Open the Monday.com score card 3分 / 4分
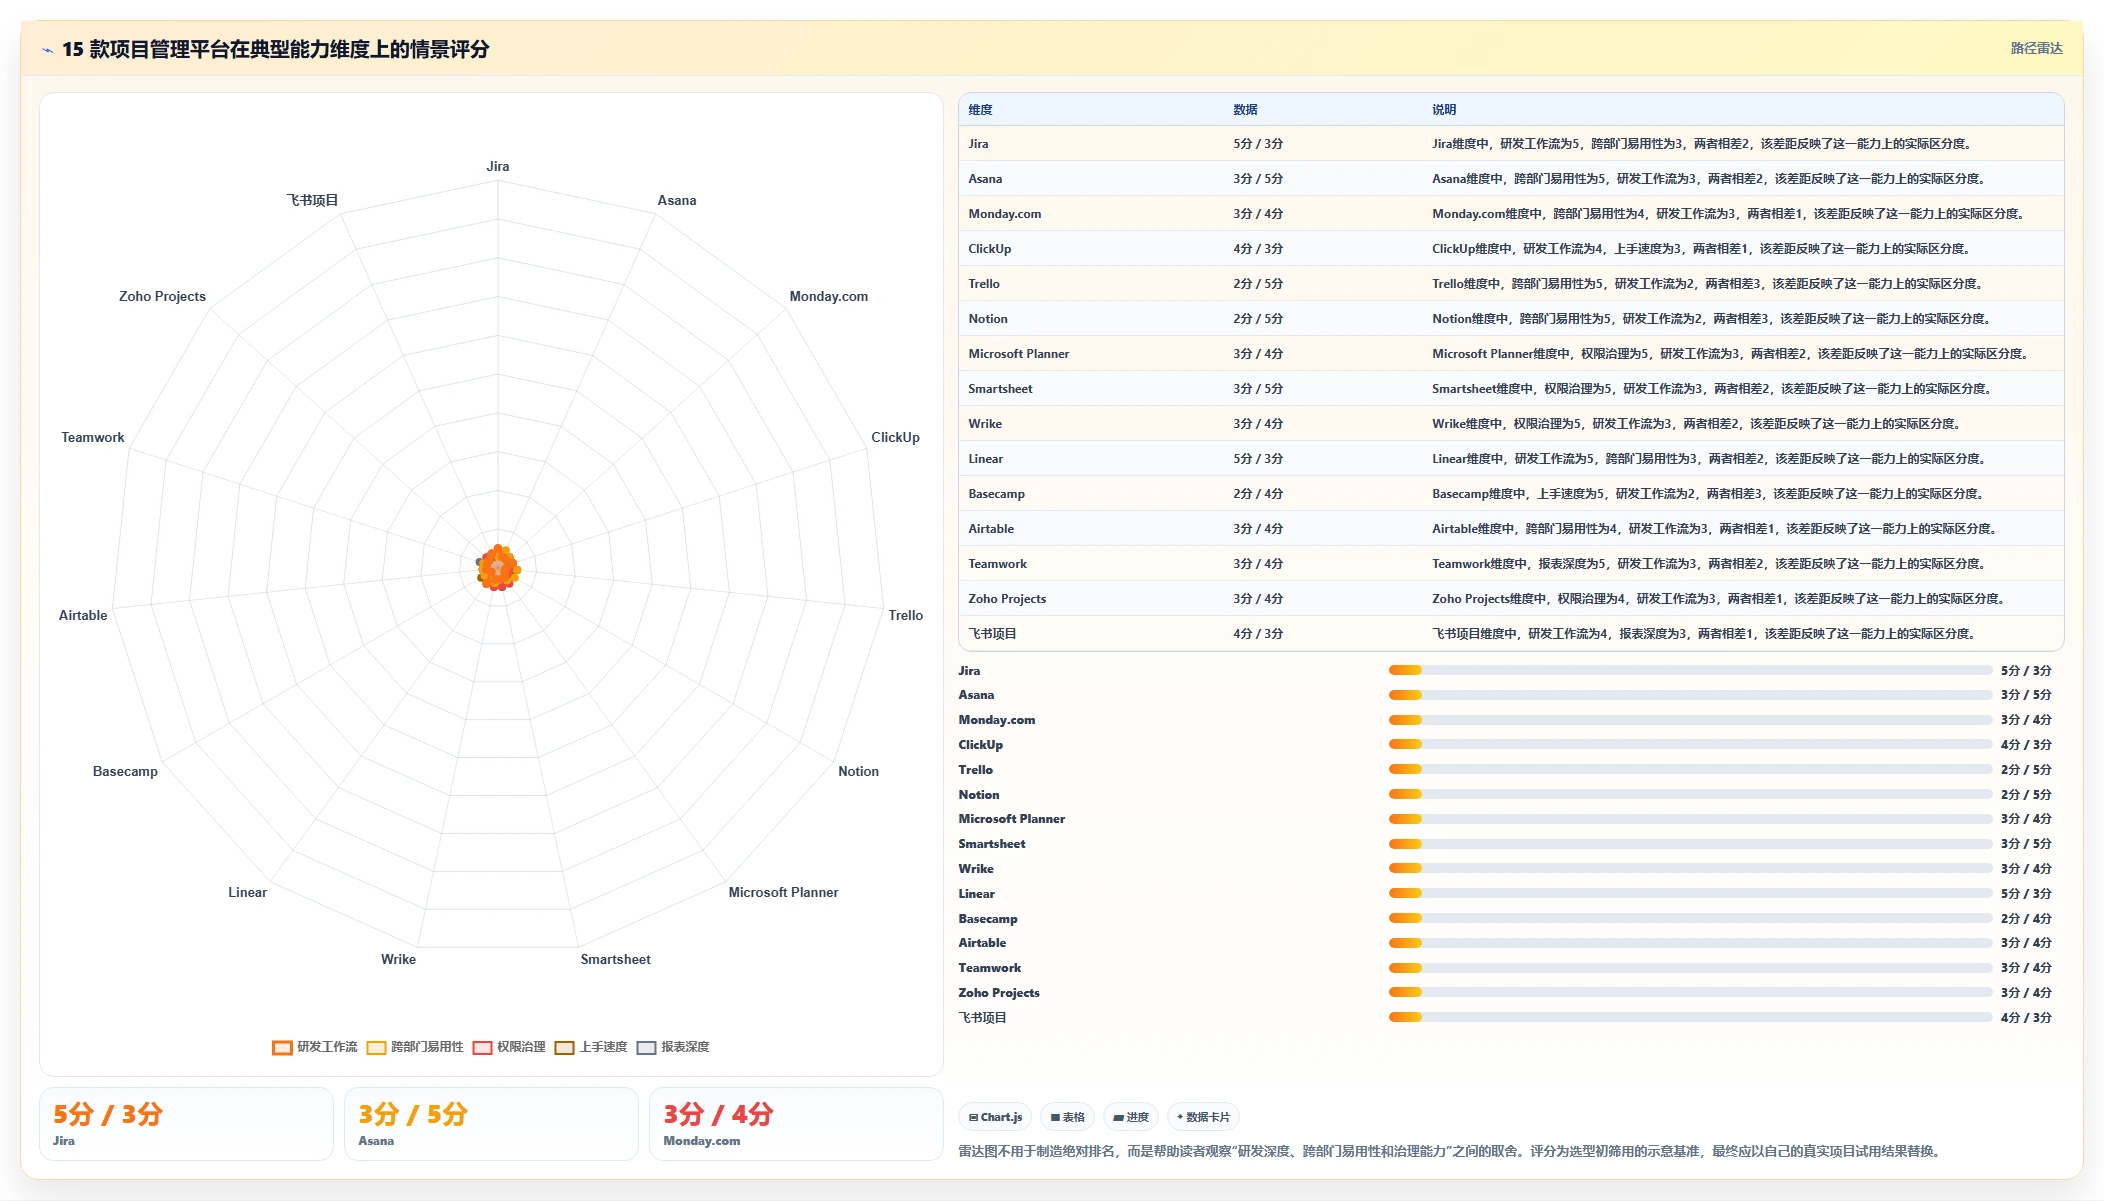Image resolution: width=2104 pixels, height=1201 pixels. [796, 1124]
